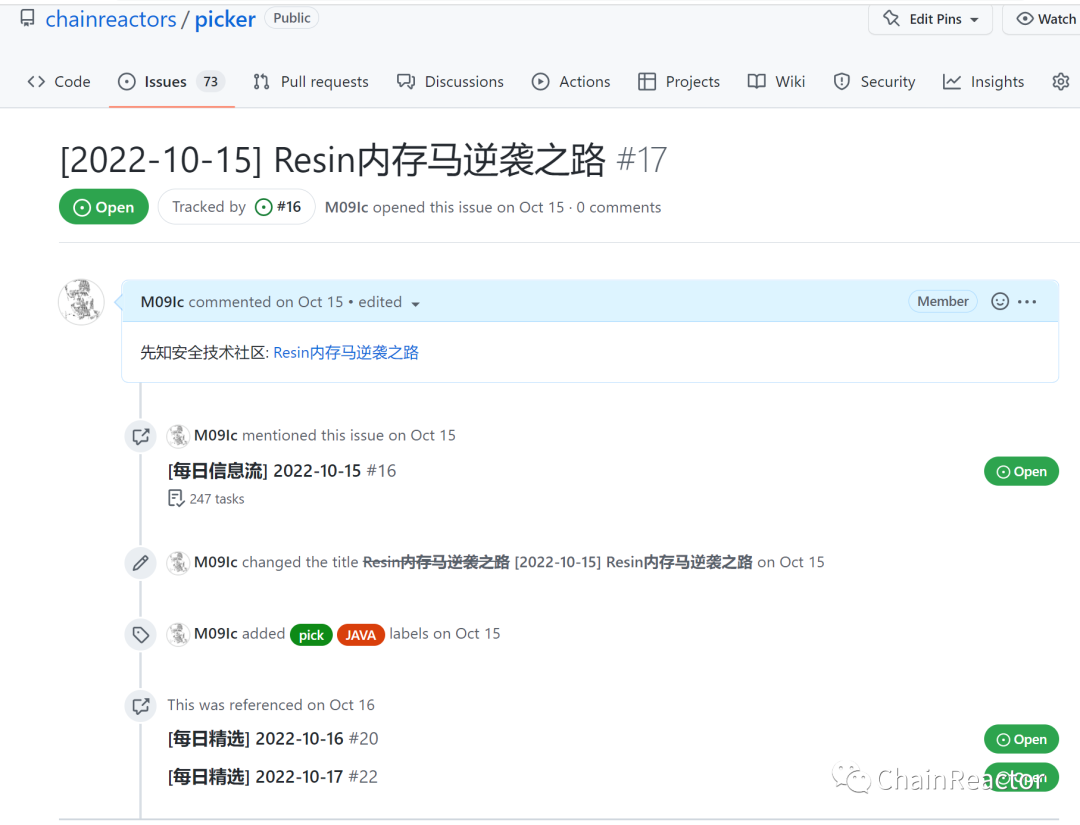Image resolution: width=1080 pixels, height=825 pixels.
Task: Click the 247 tasks indicator
Action: 207,499
